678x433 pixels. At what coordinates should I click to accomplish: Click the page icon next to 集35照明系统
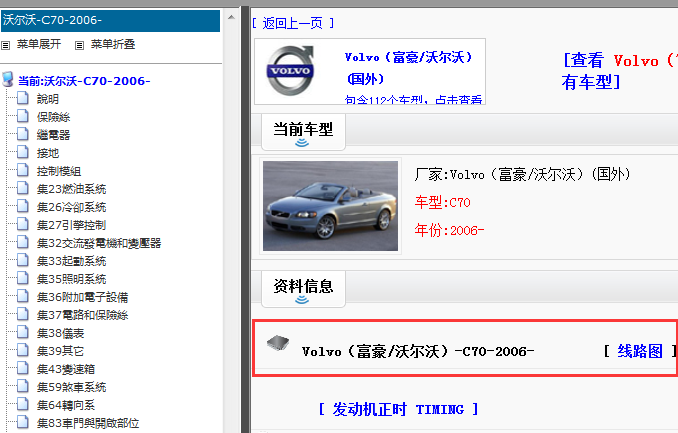[23, 279]
